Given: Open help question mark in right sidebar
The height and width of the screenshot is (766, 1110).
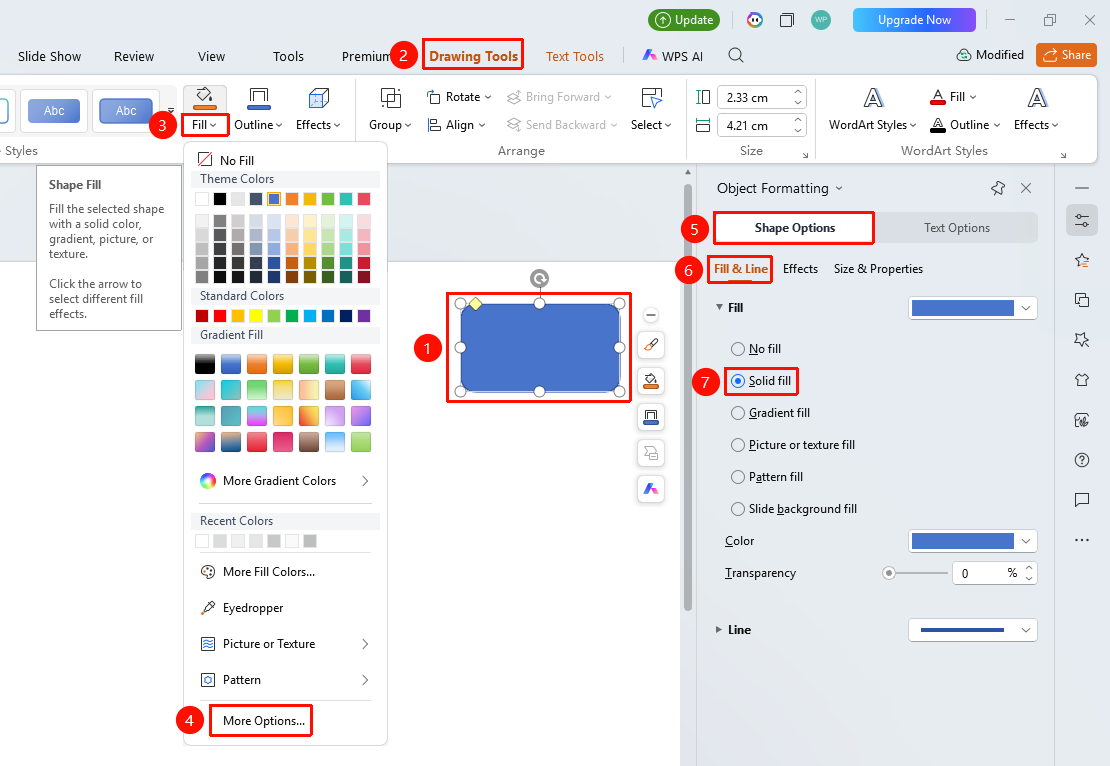Looking at the screenshot, I should coord(1082,460).
